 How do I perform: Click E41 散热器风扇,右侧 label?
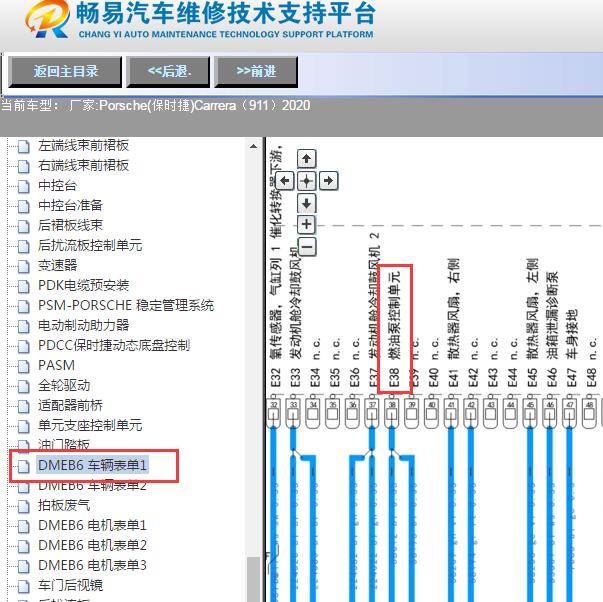[x=454, y=323]
